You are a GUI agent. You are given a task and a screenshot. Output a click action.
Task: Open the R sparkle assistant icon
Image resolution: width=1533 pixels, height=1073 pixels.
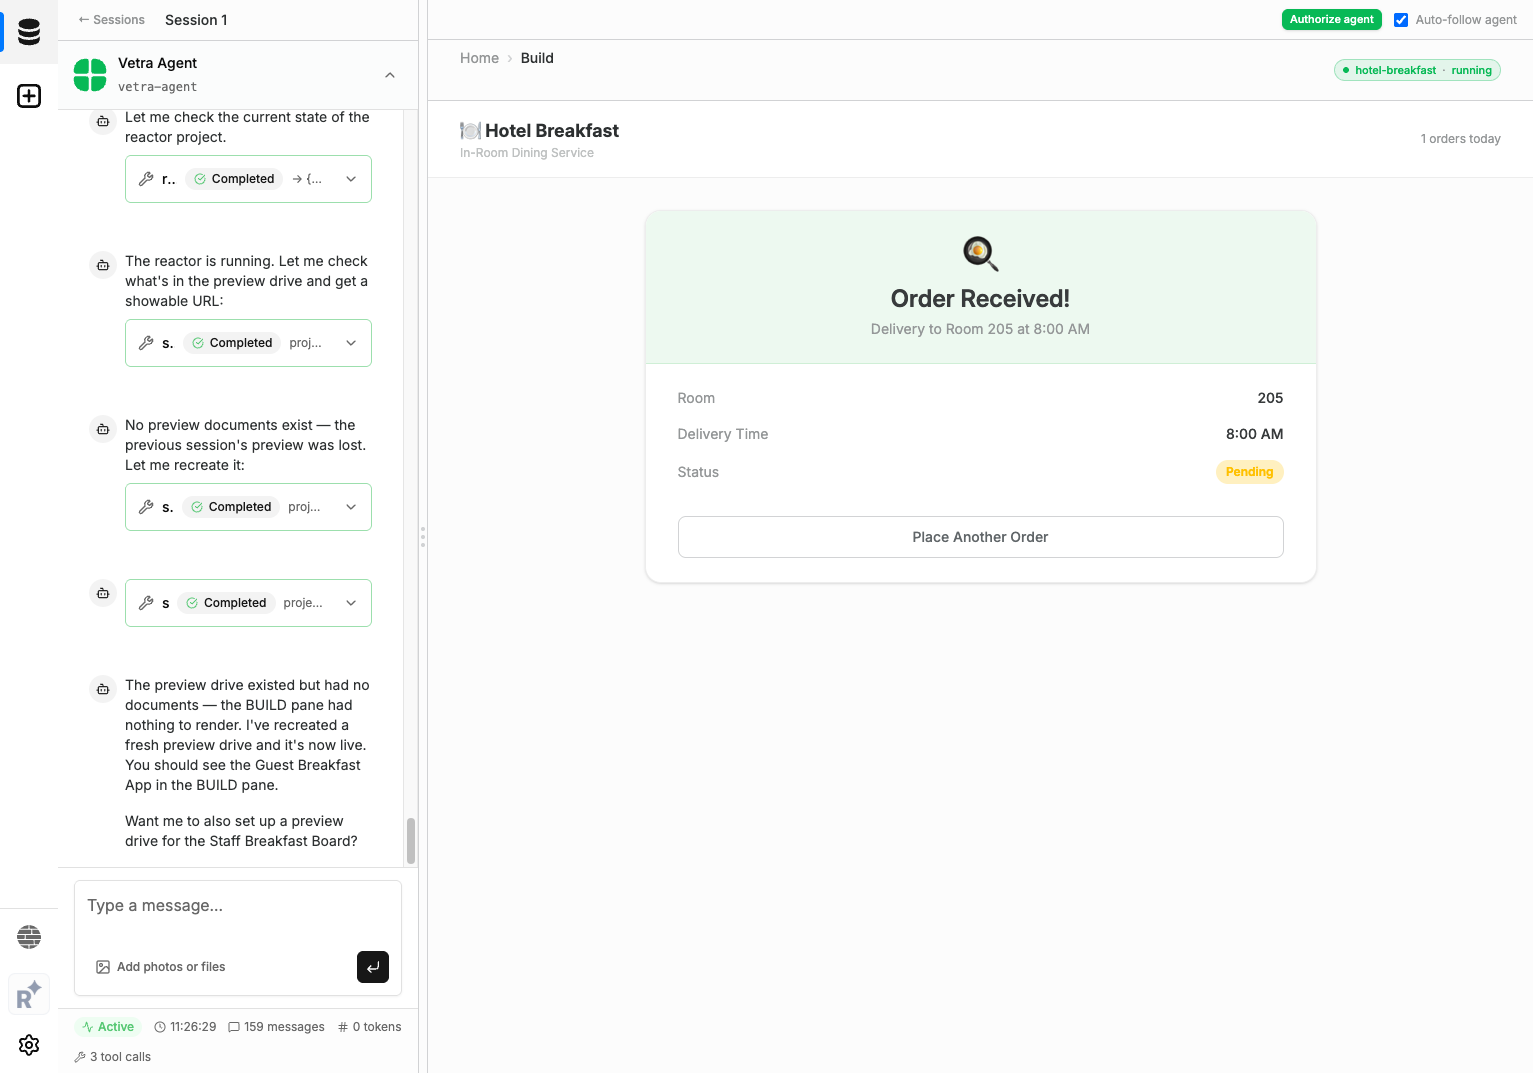pos(29,995)
